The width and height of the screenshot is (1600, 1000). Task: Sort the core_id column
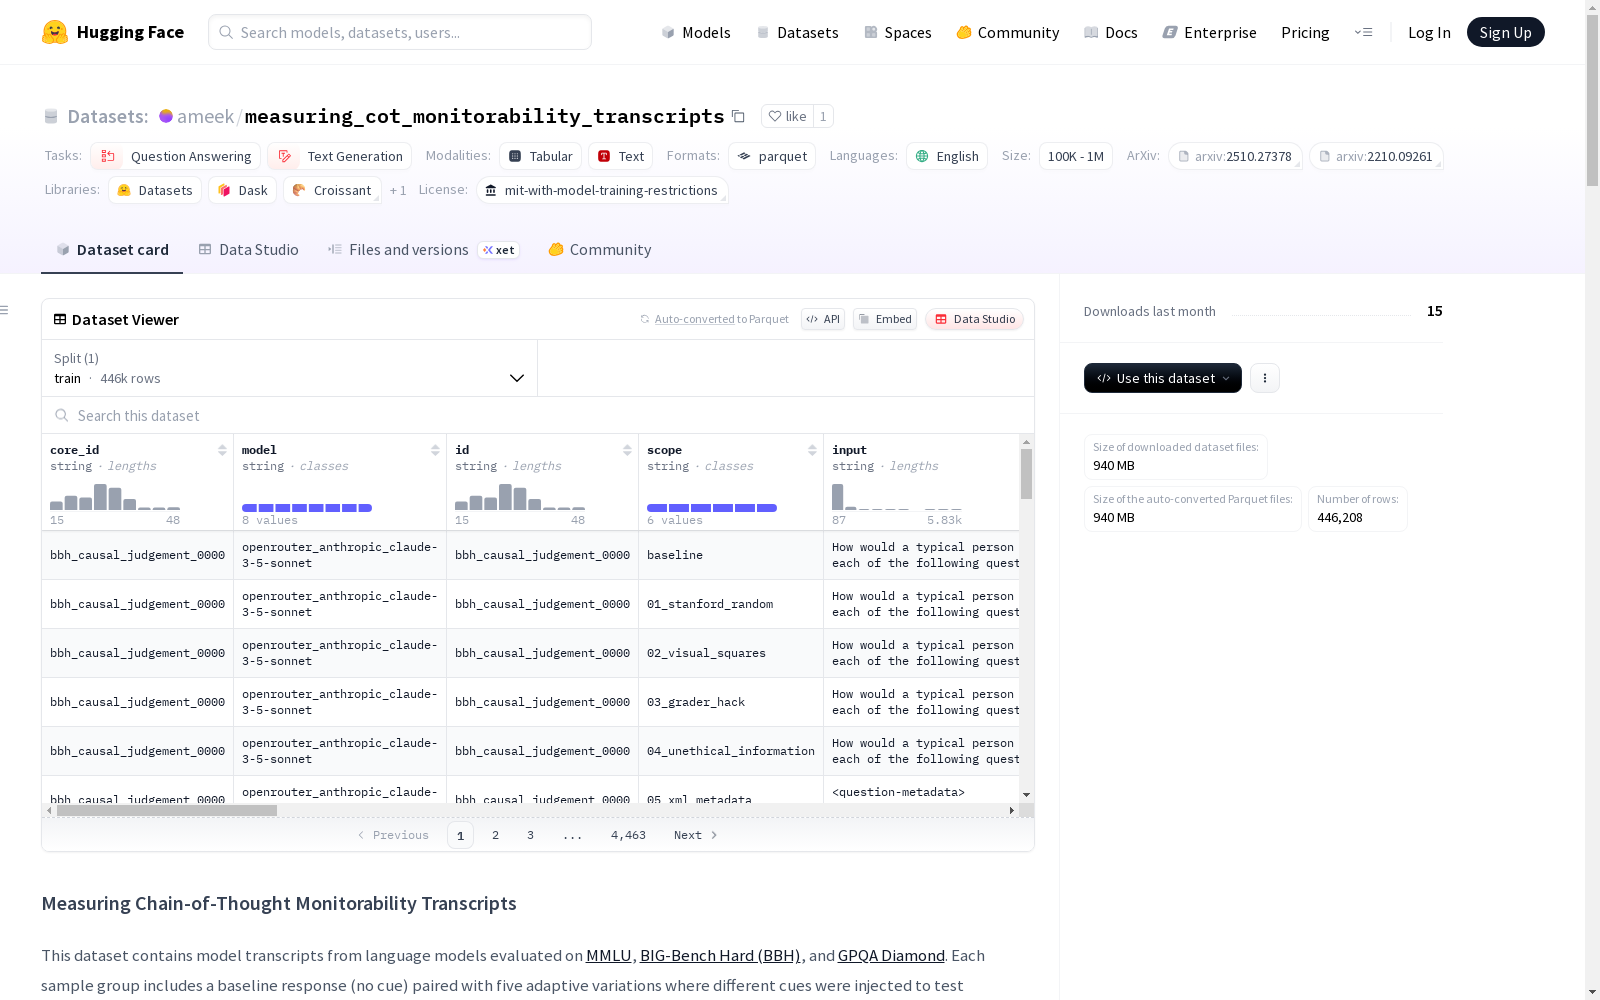click(x=222, y=450)
